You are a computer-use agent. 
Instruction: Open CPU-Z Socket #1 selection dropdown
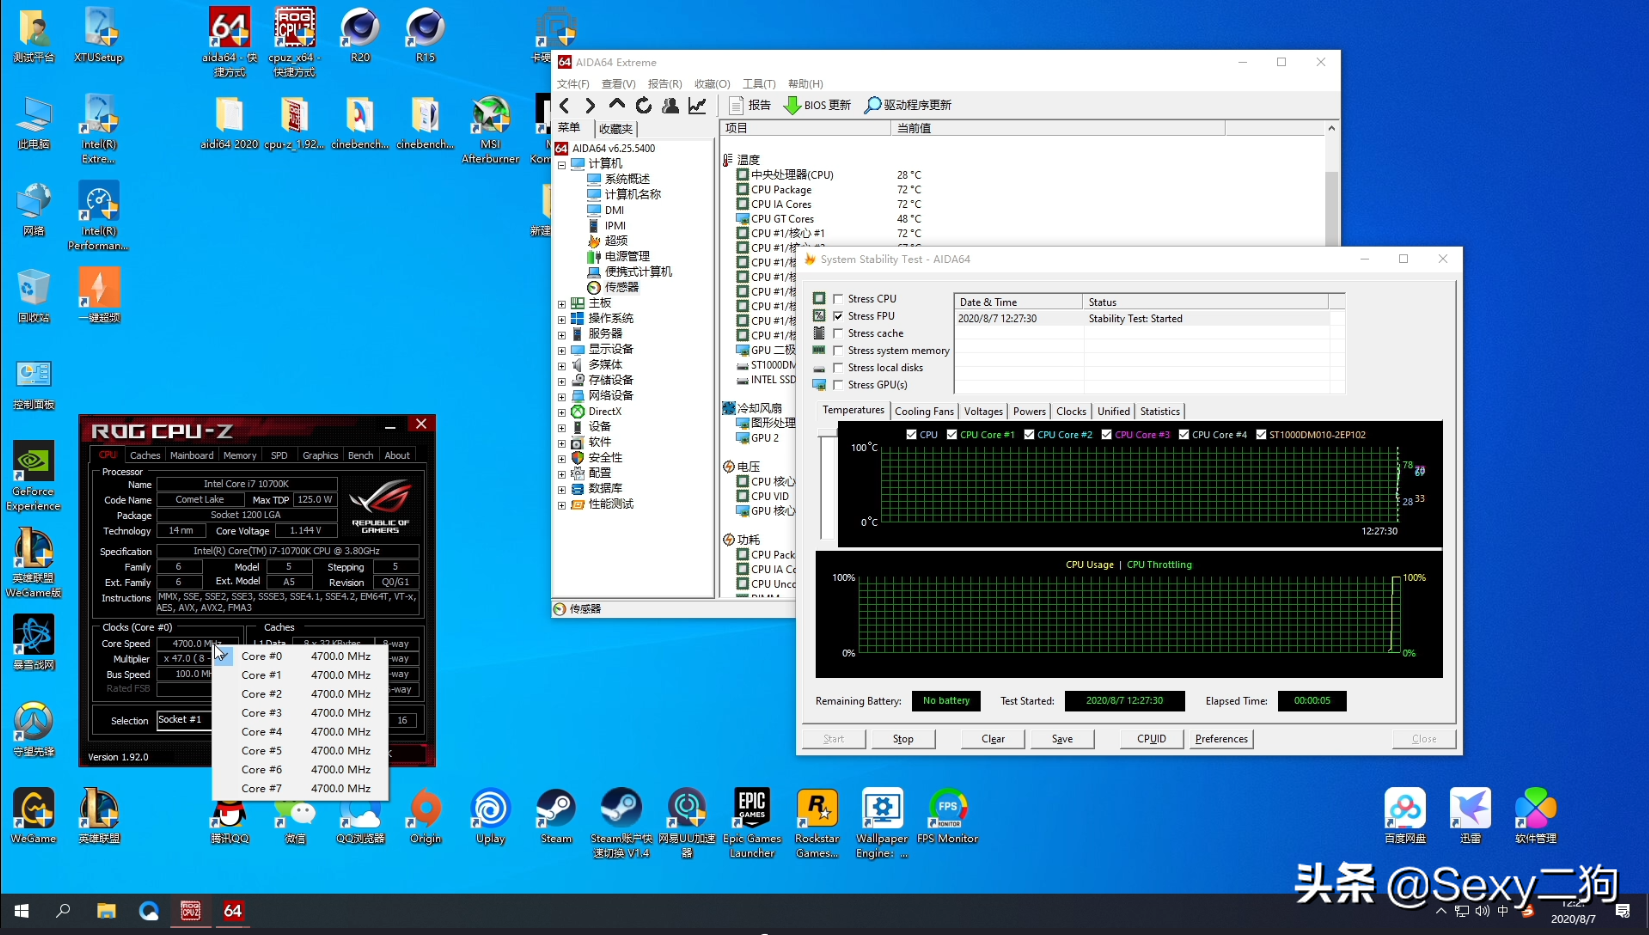point(184,720)
